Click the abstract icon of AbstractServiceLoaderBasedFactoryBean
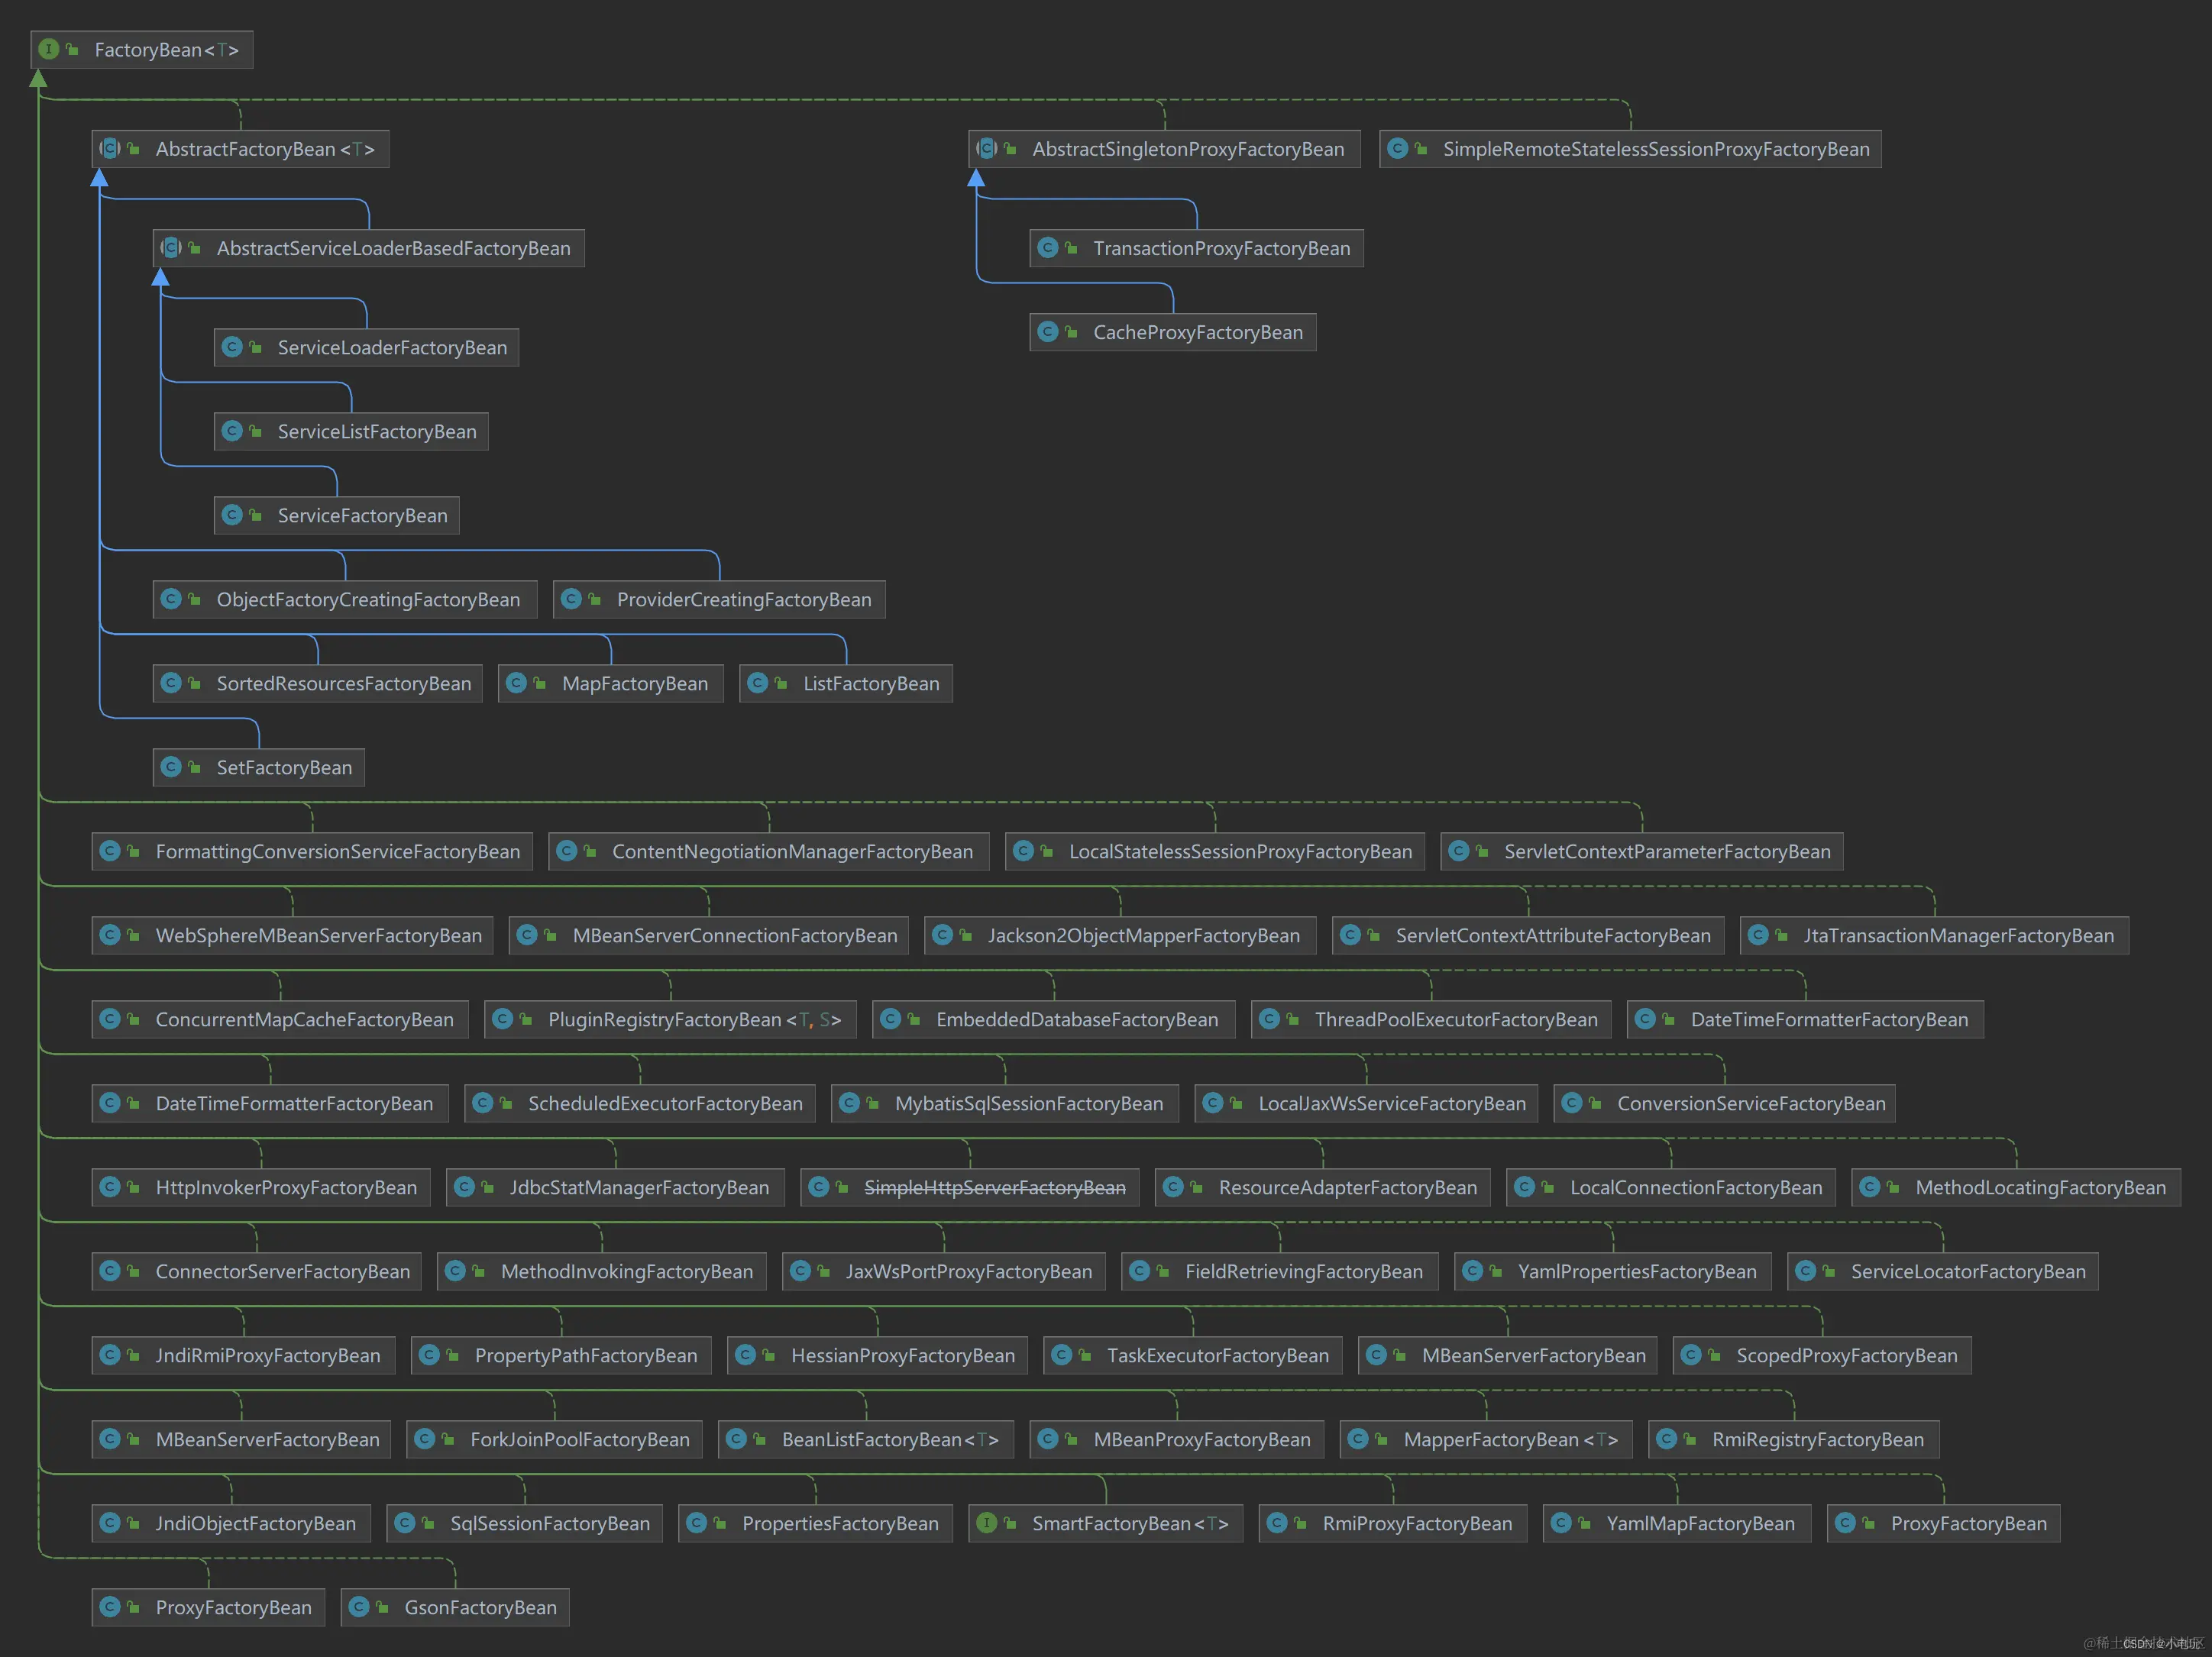Viewport: 2212px width, 1657px height. (171, 247)
